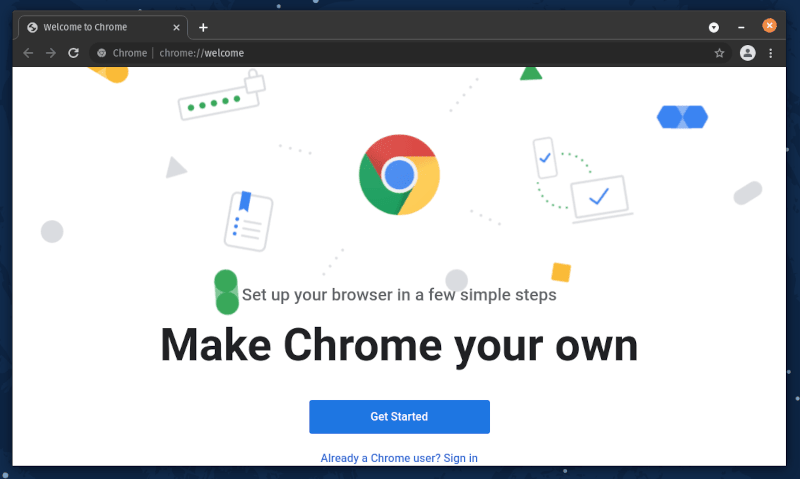Open a new tab with the plus button

pos(203,27)
